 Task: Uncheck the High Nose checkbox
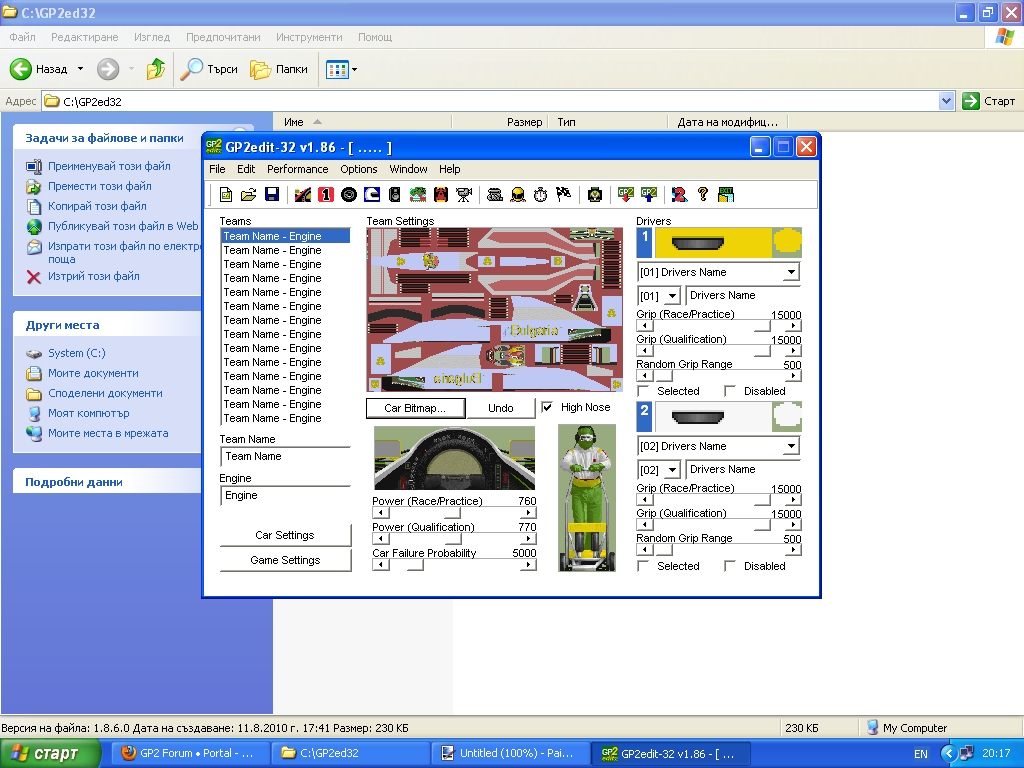(547, 408)
